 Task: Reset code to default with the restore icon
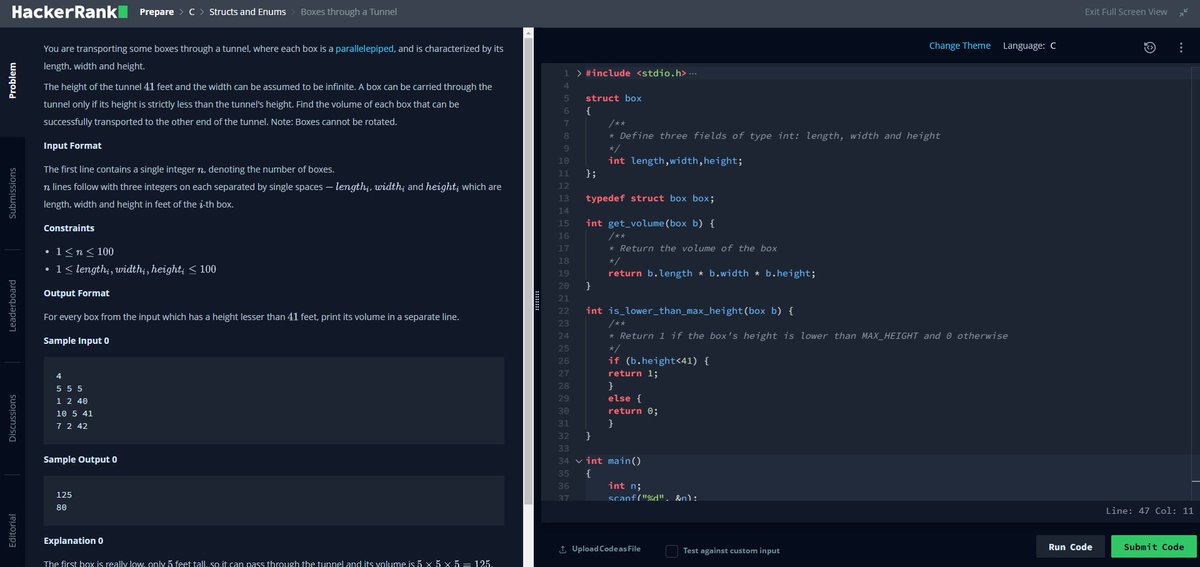[1151, 47]
